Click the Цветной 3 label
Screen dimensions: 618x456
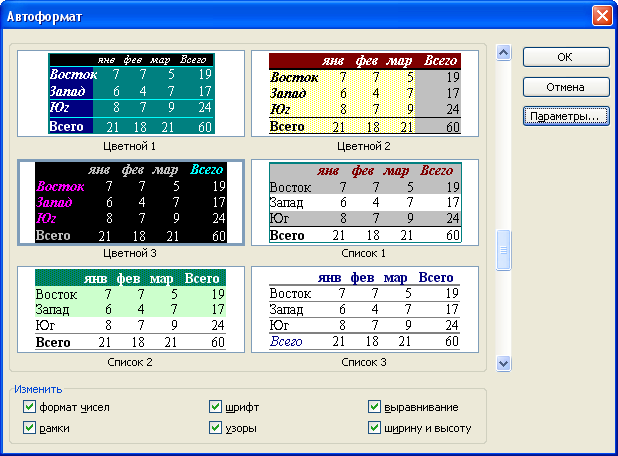pyautogui.click(x=130, y=253)
